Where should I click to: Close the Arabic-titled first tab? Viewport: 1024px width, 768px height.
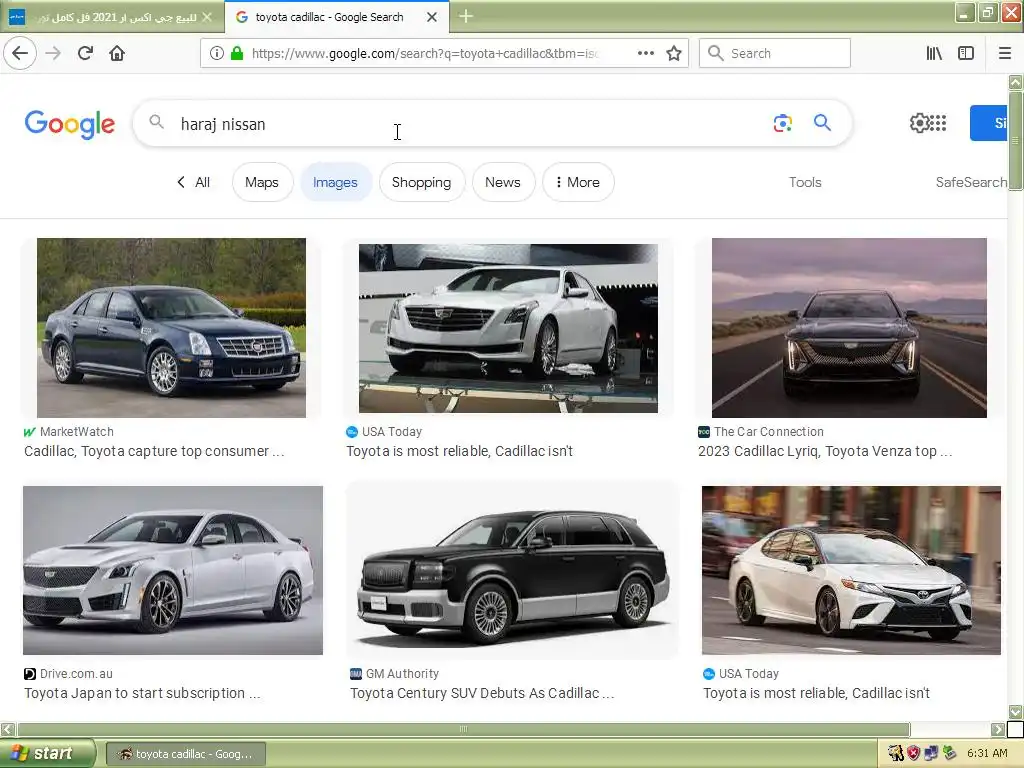click(207, 17)
